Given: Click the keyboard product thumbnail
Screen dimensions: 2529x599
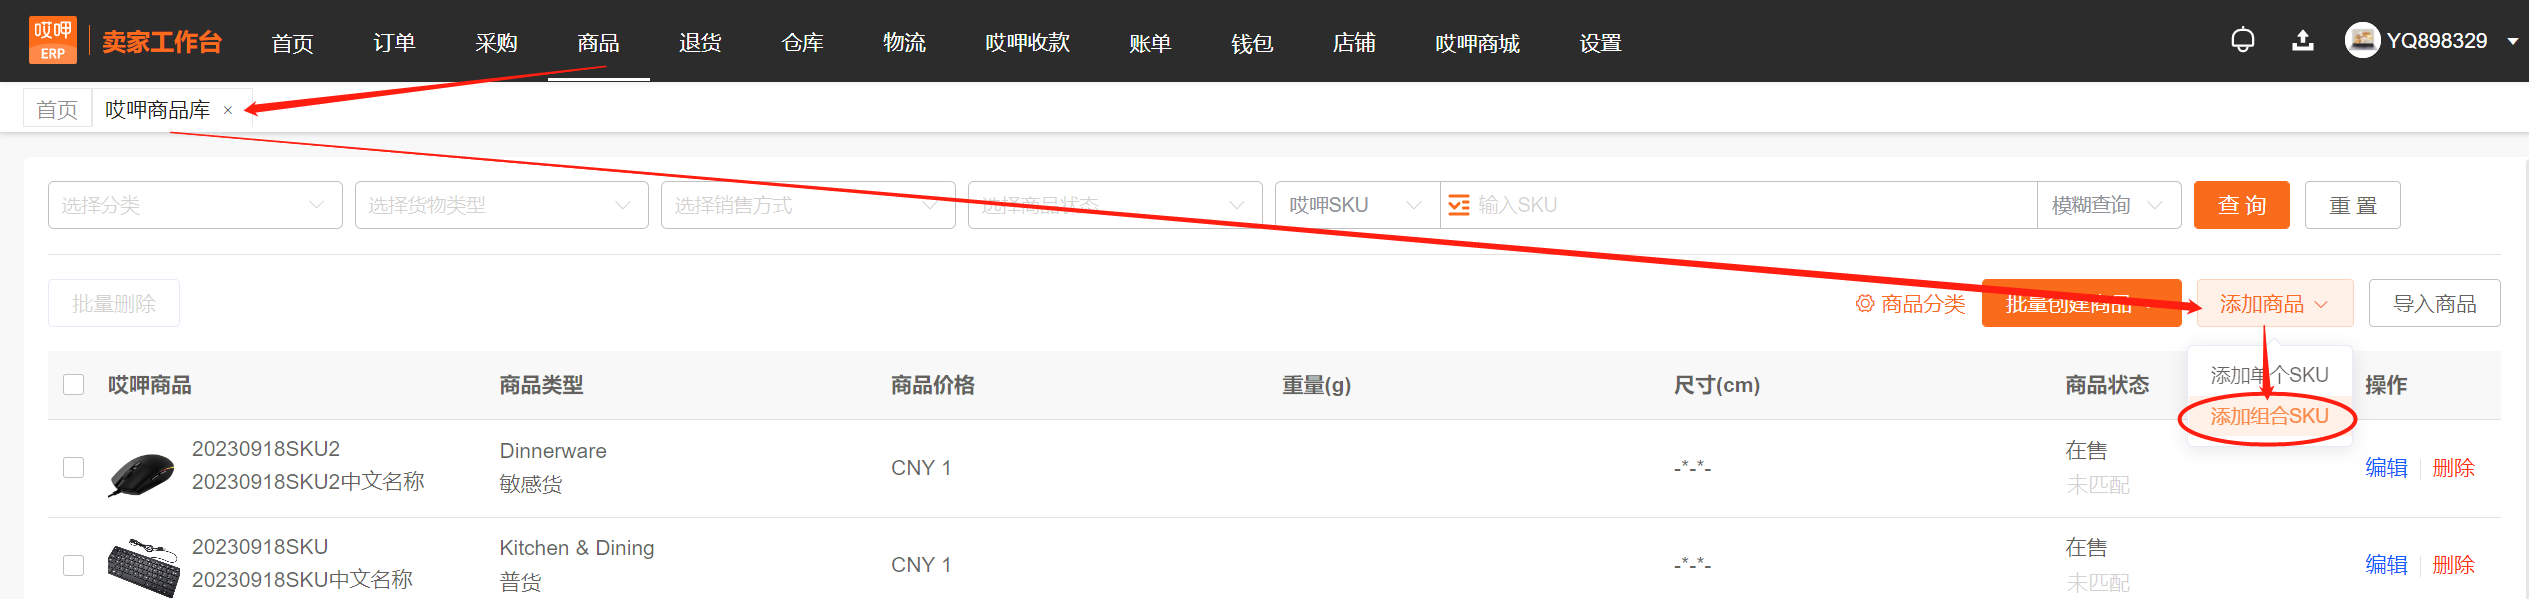Looking at the screenshot, I should click(x=143, y=567).
